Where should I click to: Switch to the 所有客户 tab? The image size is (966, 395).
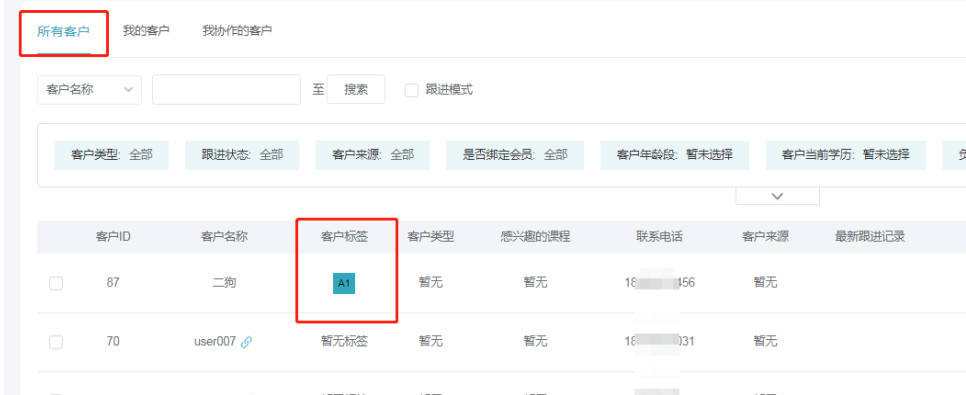[63, 32]
